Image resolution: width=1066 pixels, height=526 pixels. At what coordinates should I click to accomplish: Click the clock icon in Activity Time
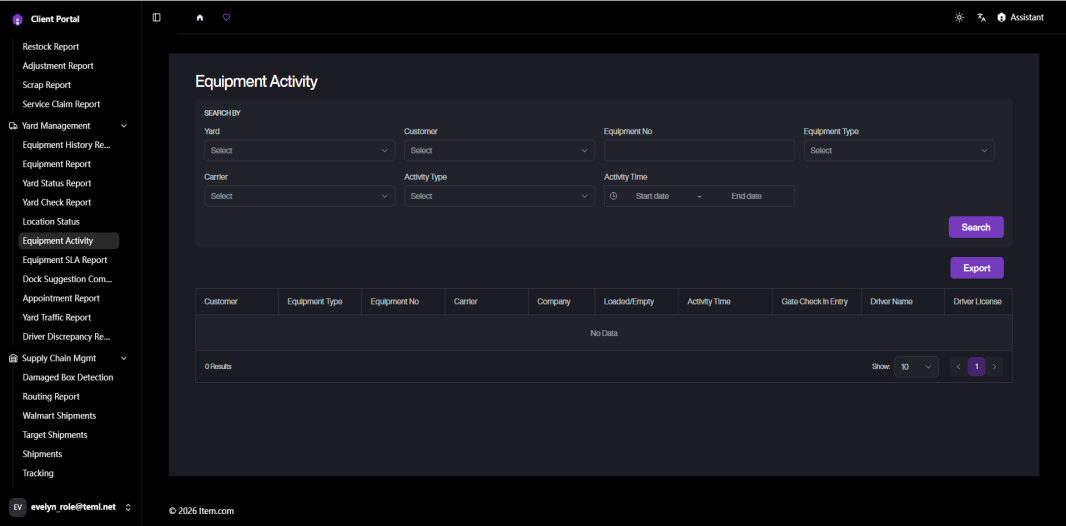[613, 196]
